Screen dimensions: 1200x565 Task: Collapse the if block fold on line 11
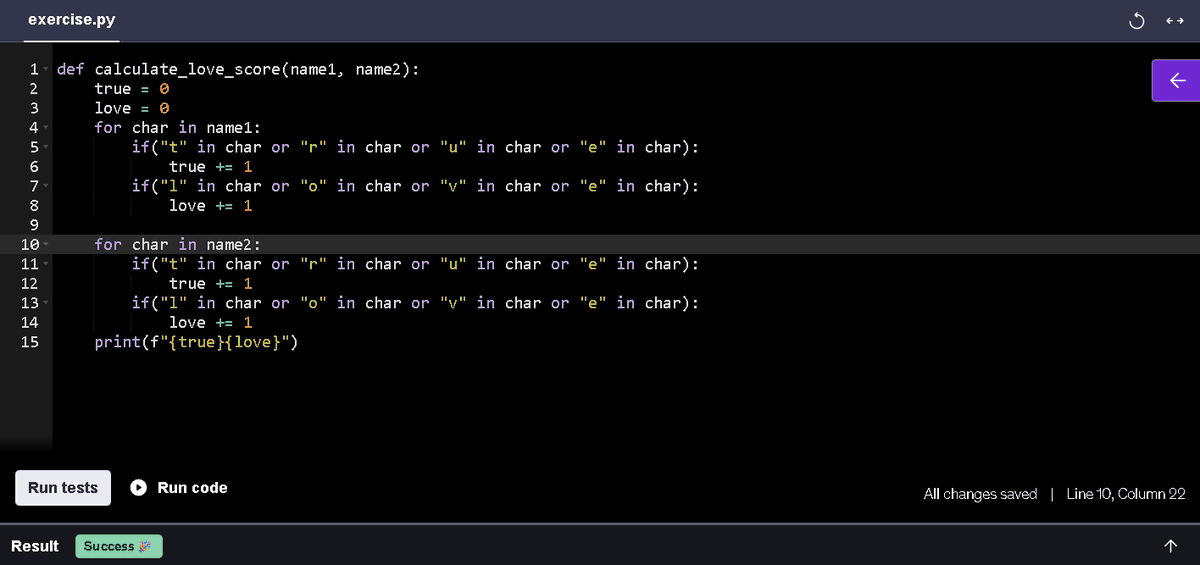click(47, 265)
